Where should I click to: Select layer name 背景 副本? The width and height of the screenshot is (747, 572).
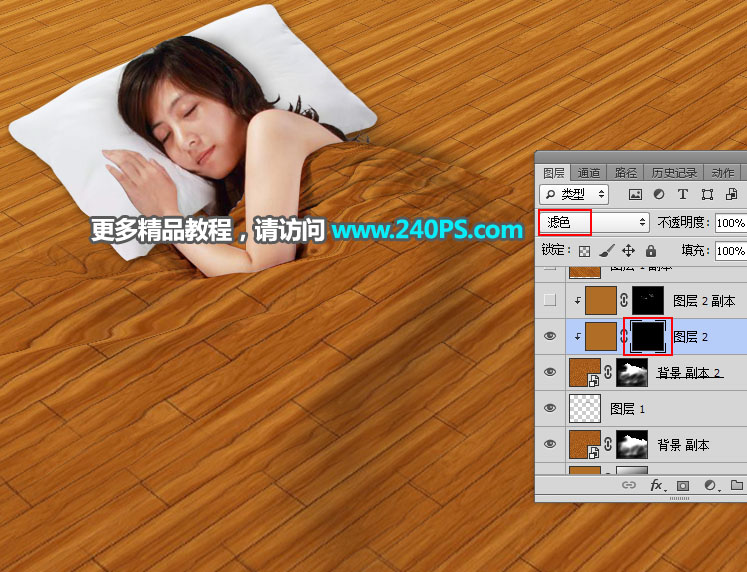pyautogui.click(x=683, y=445)
